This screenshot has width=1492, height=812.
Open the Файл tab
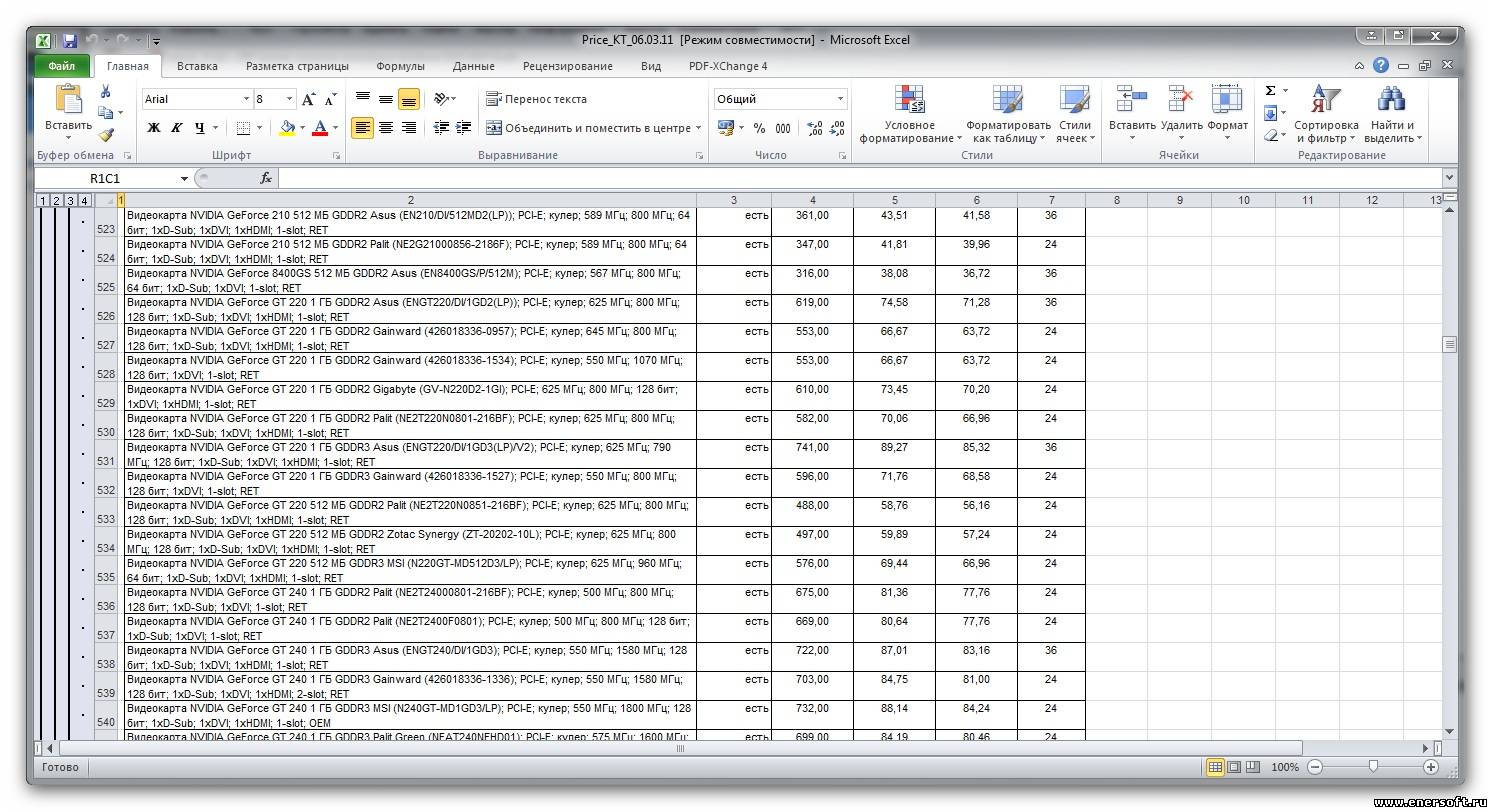tap(61, 66)
